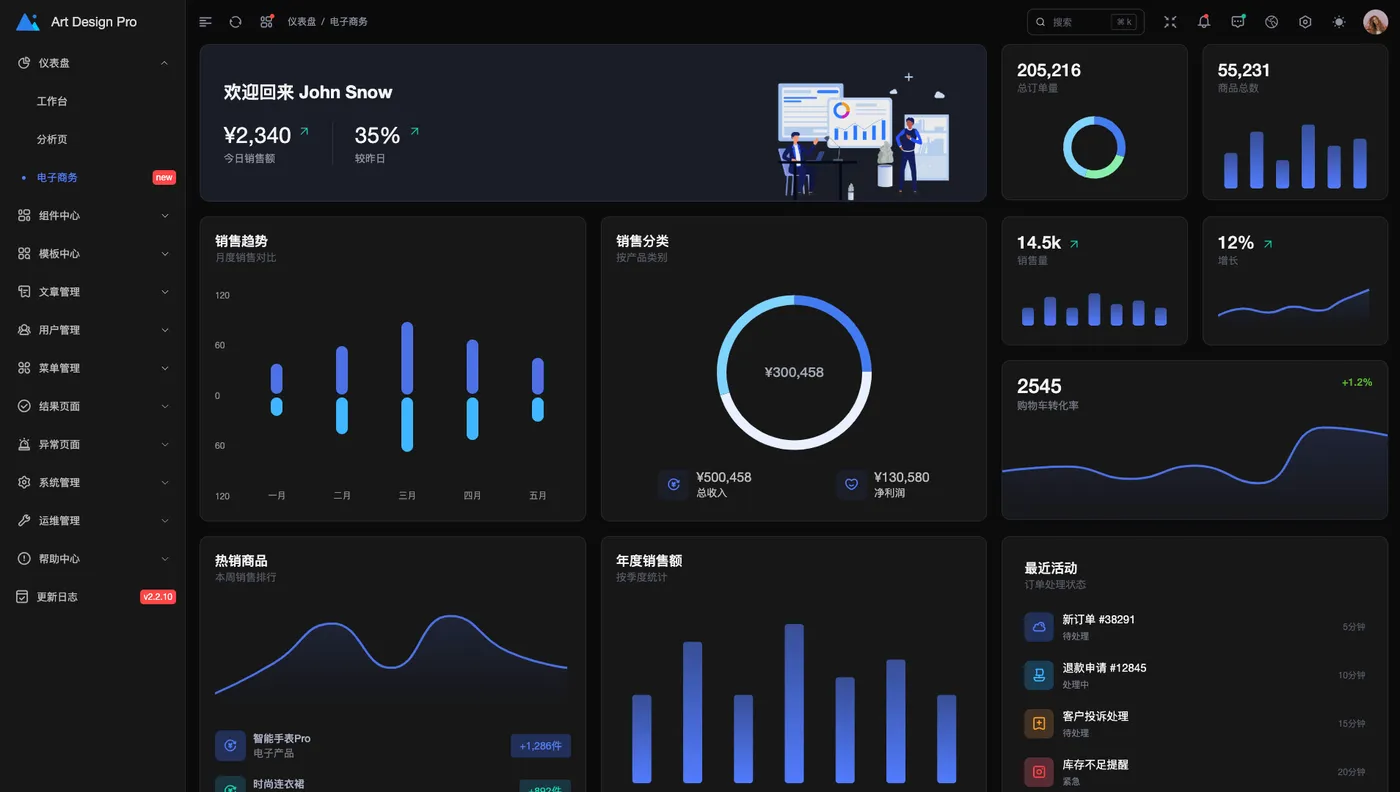The image size is (1400, 792).
Task: Open the chat message icon
Action: tap(1238, 22)
